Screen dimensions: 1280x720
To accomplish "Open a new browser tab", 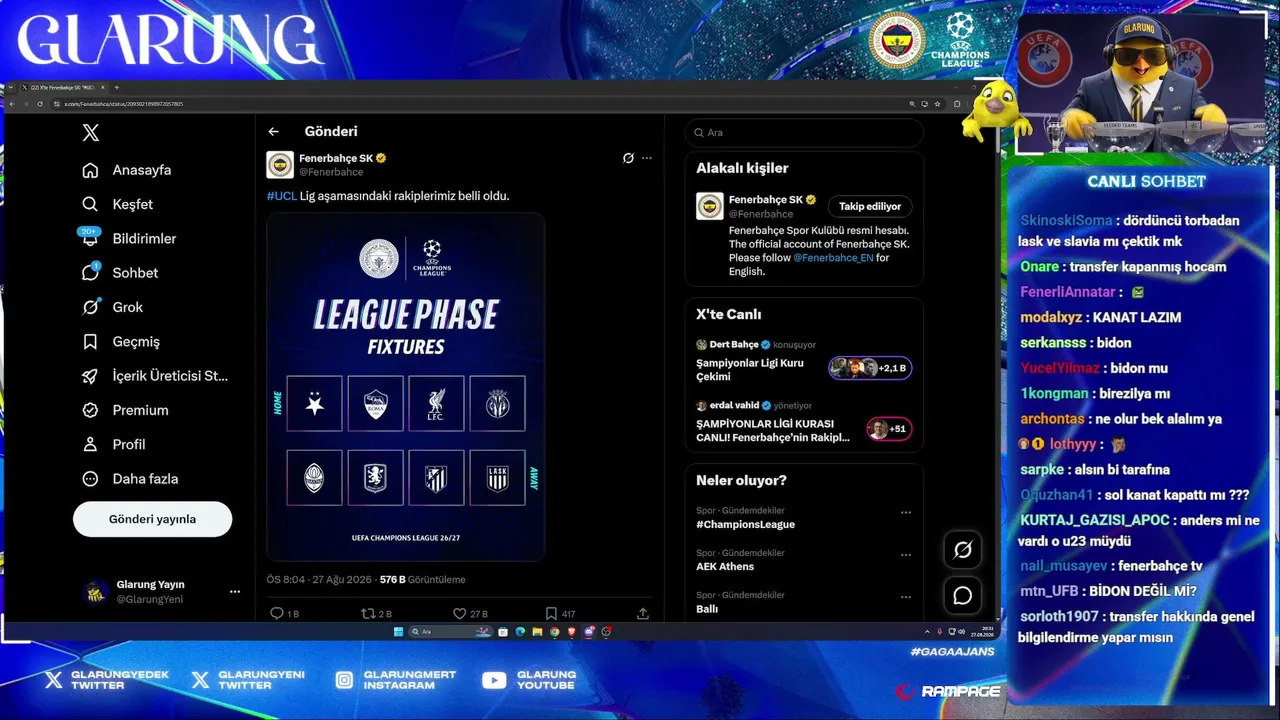I will point(116,88).
